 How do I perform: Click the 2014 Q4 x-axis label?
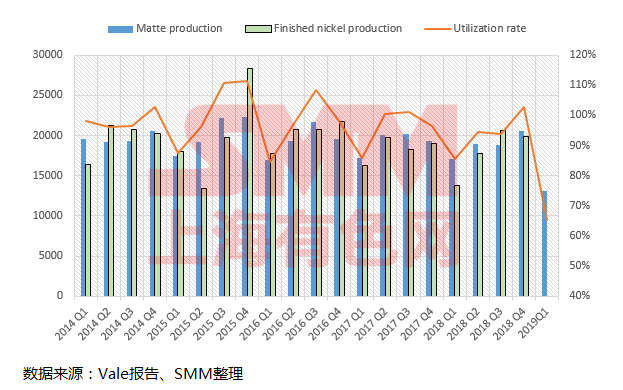[139, 324]
